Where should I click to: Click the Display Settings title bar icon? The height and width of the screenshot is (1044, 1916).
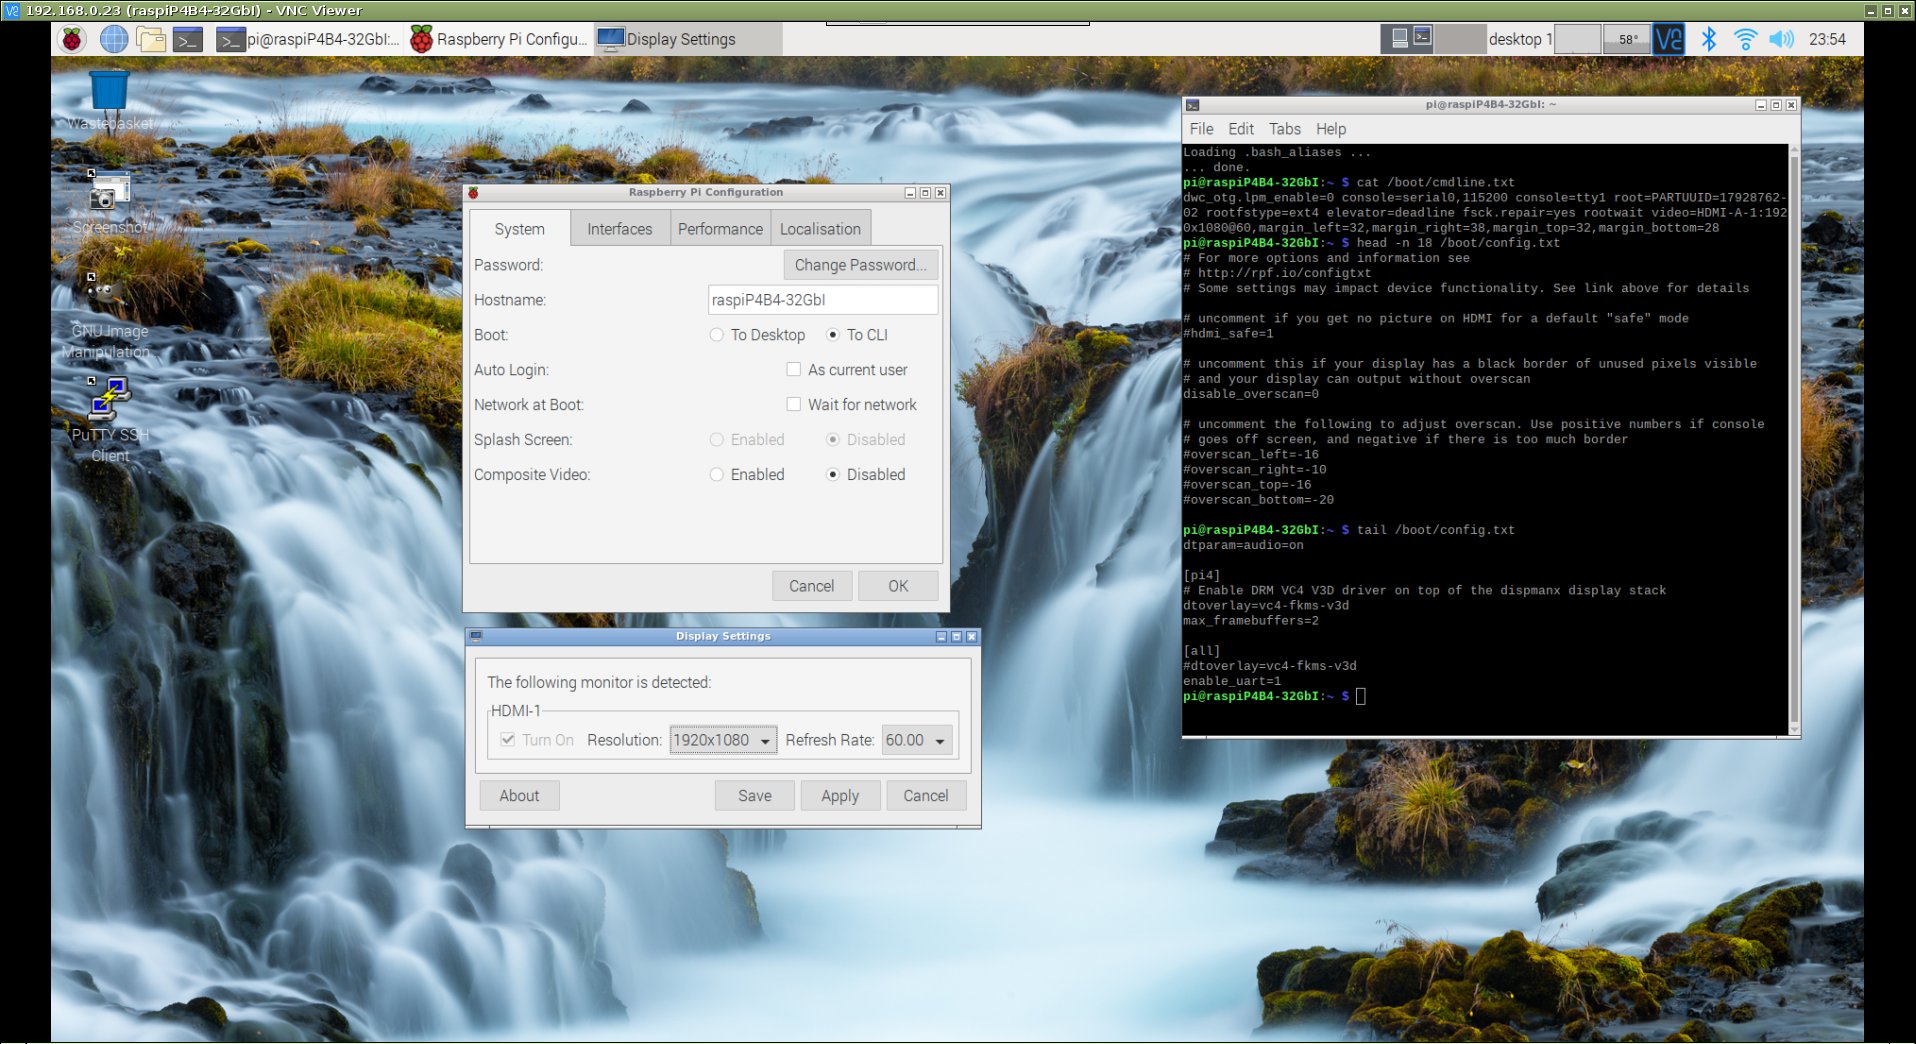pos(476,637)
